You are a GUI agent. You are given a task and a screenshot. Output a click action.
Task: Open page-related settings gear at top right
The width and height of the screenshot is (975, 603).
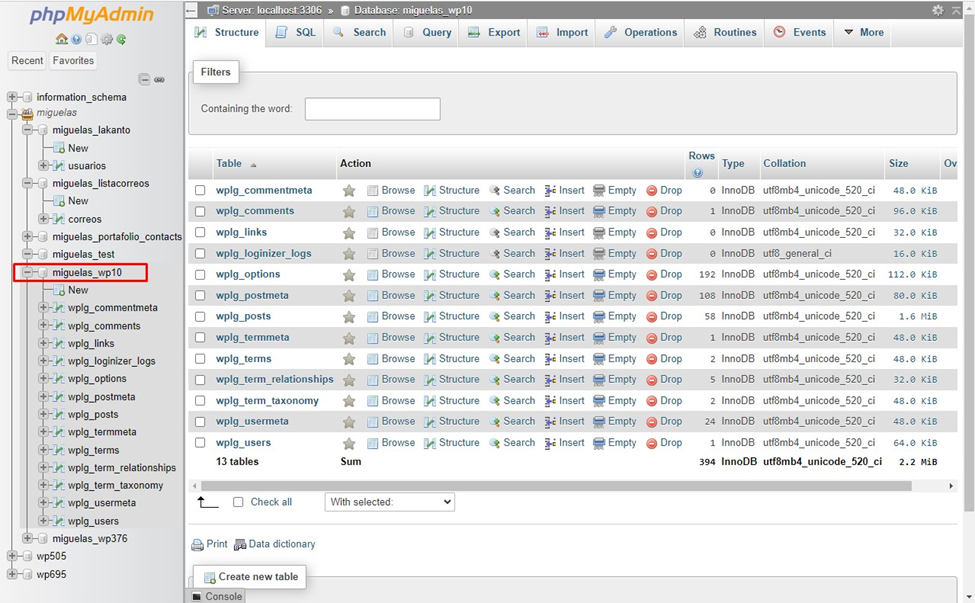click(938, 10)
